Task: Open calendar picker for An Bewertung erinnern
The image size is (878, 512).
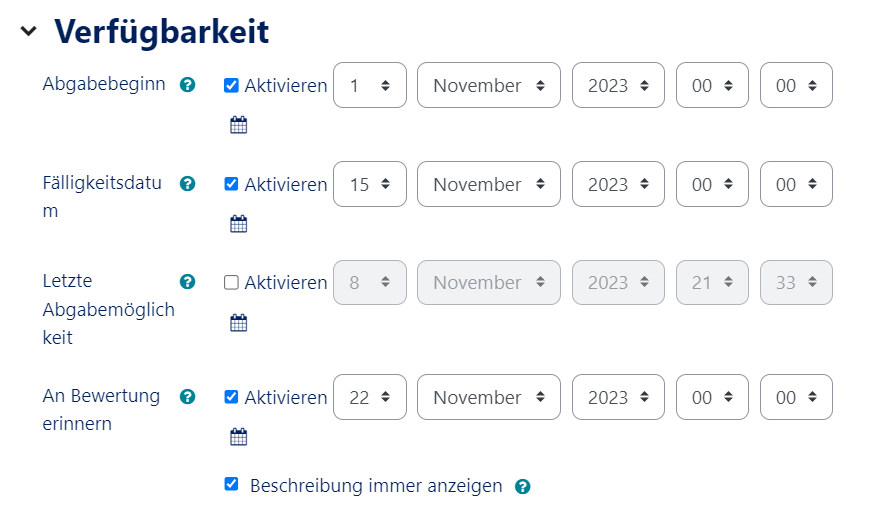Action: pos(238,436)
